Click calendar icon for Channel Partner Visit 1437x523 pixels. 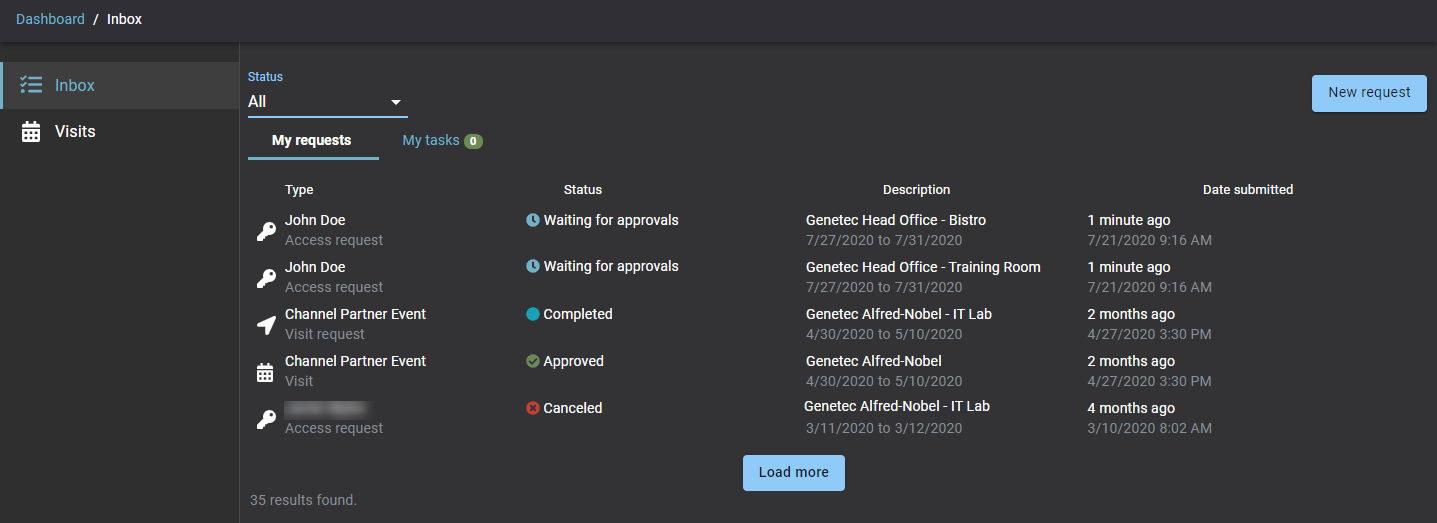[265, 372]
